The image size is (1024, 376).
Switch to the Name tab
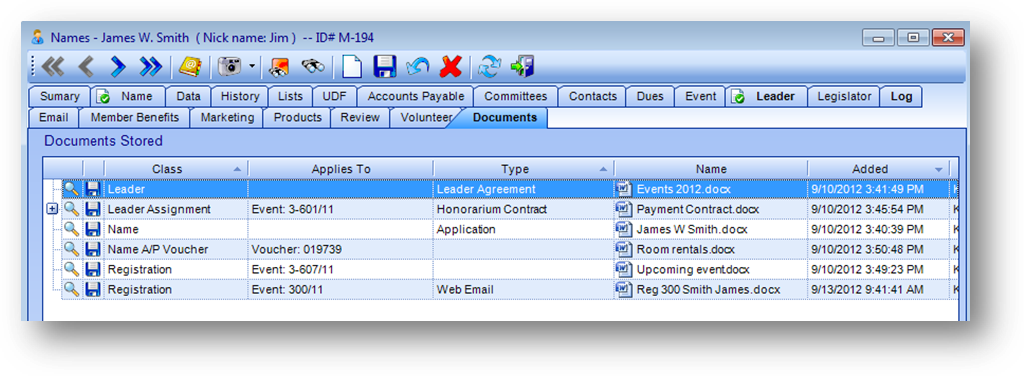(x=127, y=97)
